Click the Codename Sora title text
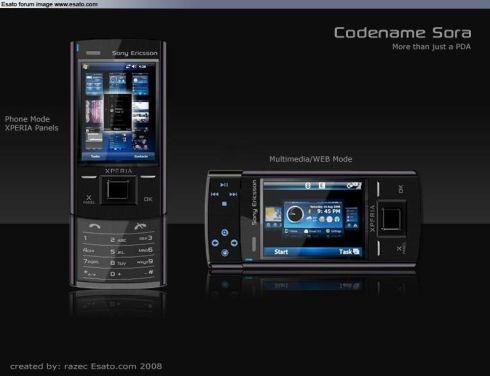490x376 pixels. pos(403,33)
